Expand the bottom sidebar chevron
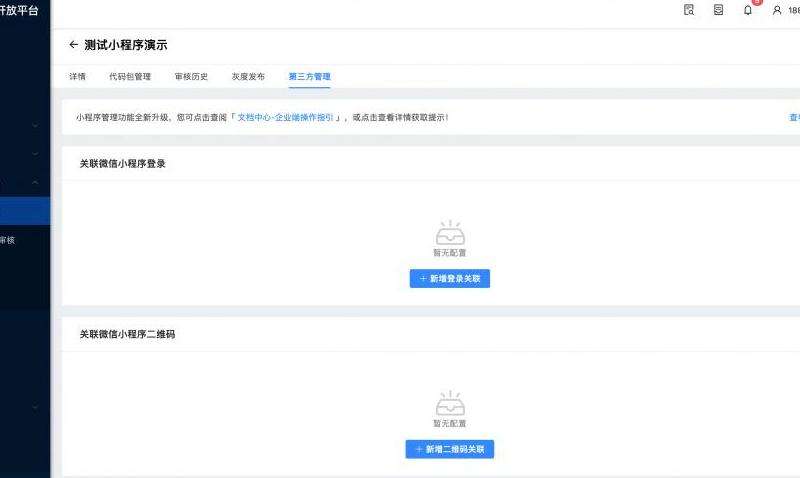Viewport: 800px width, 478px height. click(36, 408)
